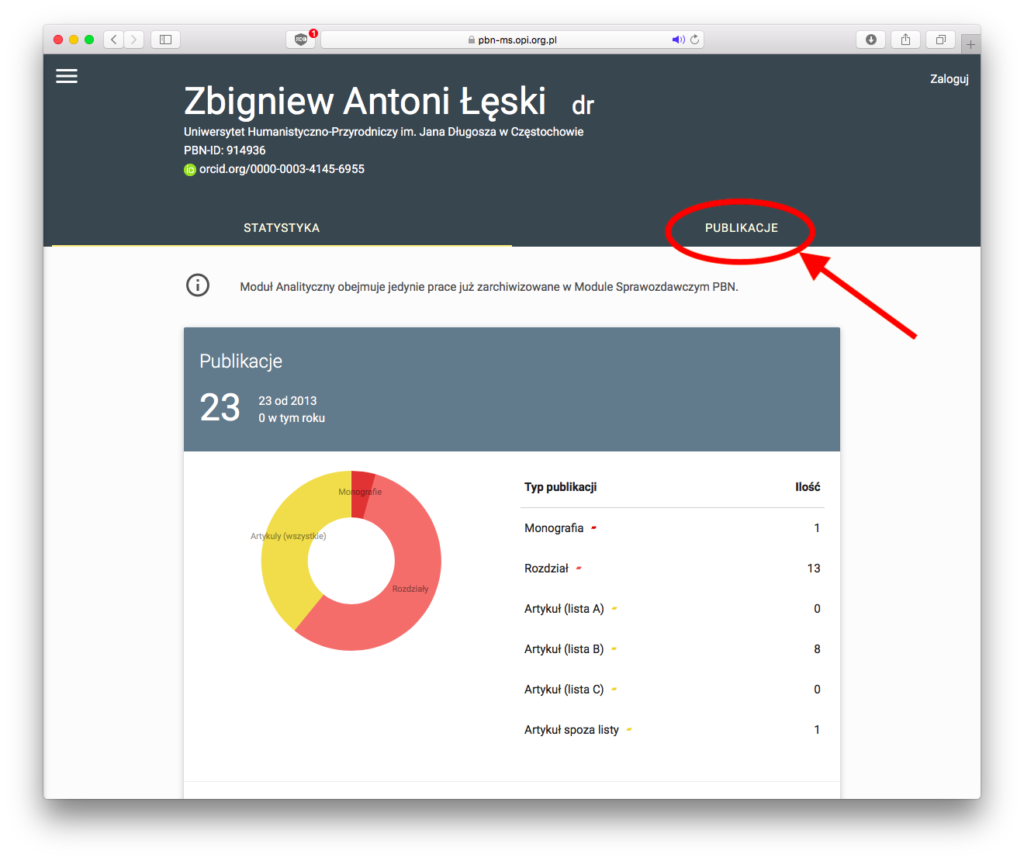Select the Artykuły (wszystkie) chart segment
The image size is (1024, 861).
pos(287,555)
